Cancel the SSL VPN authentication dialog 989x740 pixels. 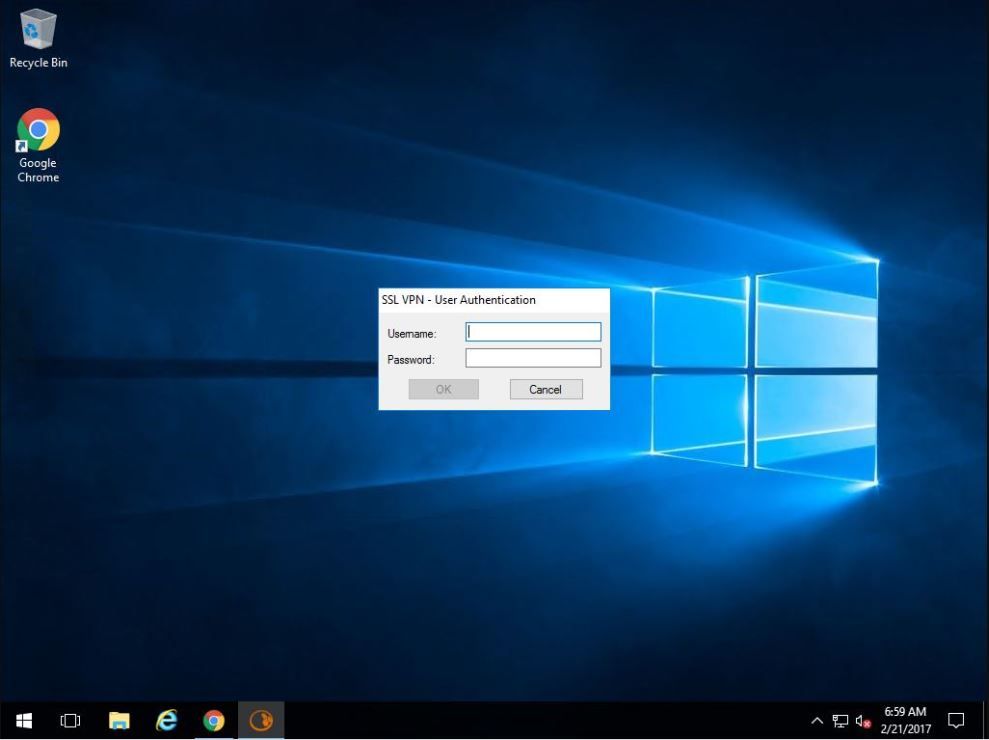point(546,389)
